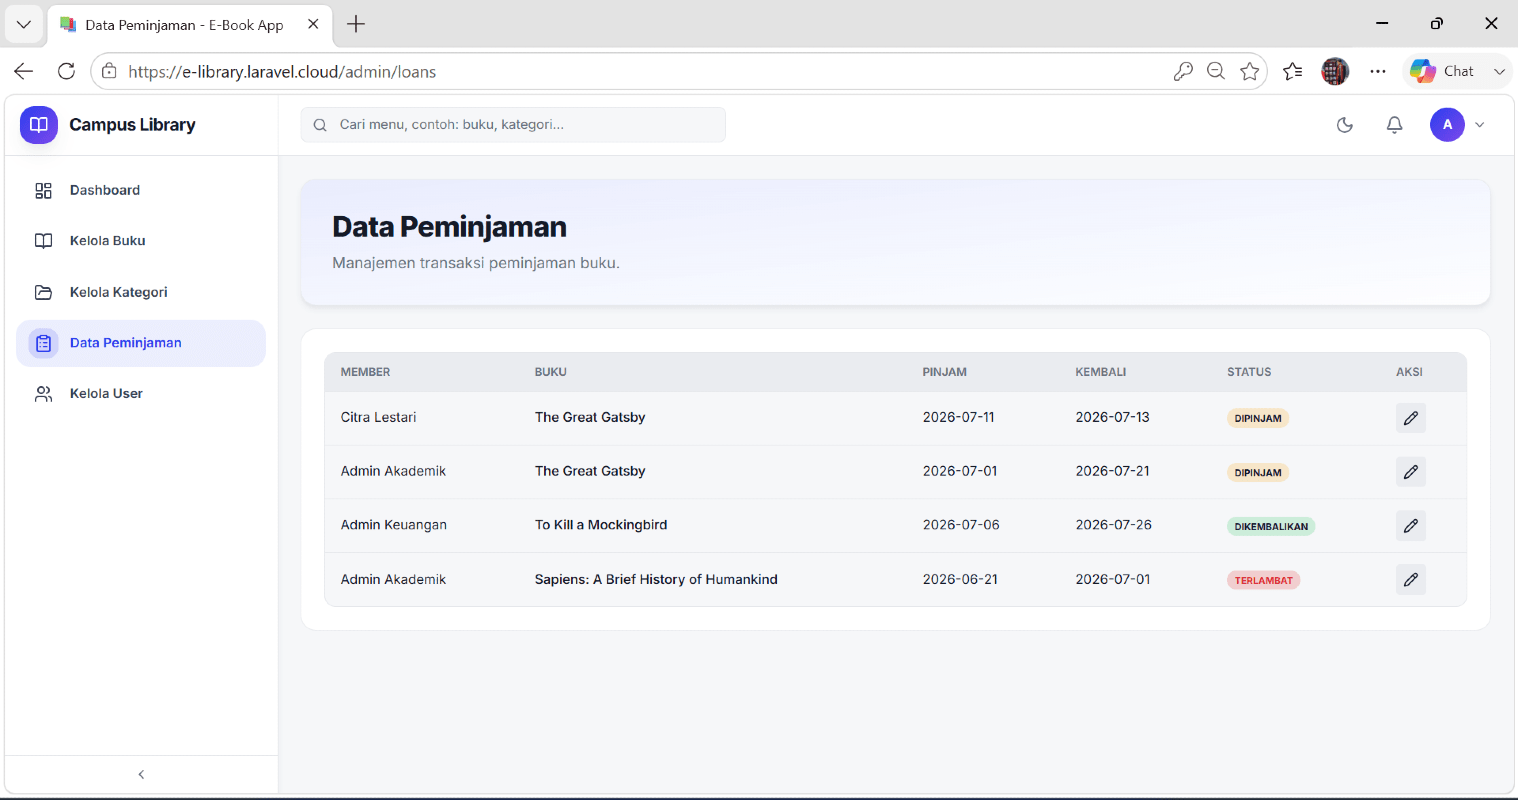1518x800 pixels.
Task: Expand the user profile dropdown arrow
Action: (1480, 125)
